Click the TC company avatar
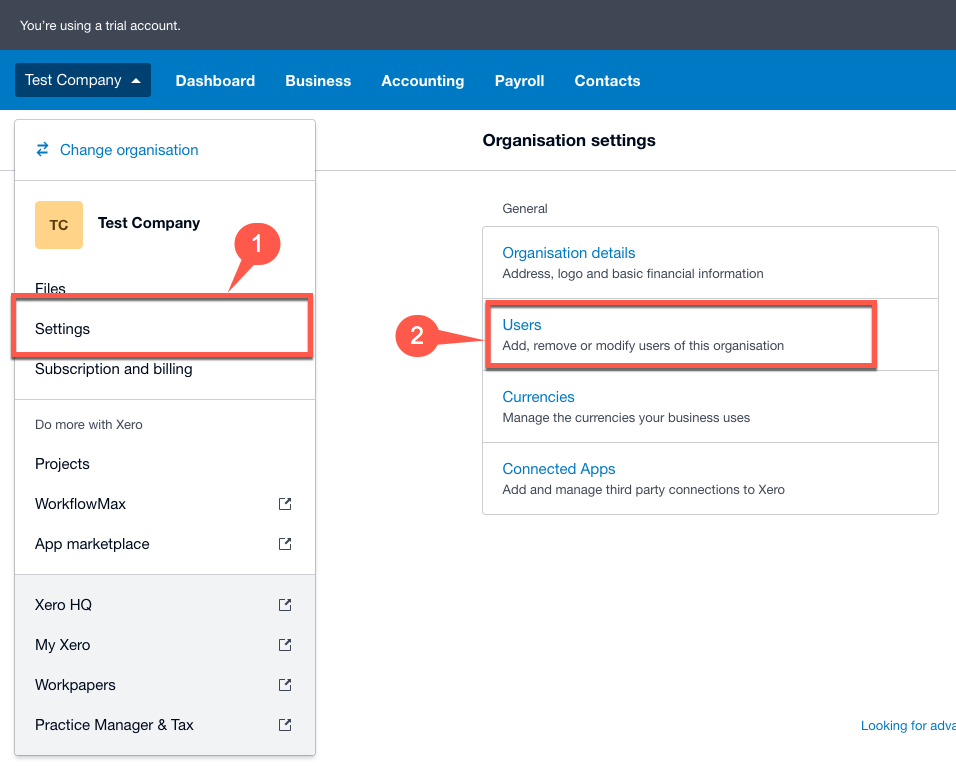This screenshot has width=956, height=772. tap(59, 225)
